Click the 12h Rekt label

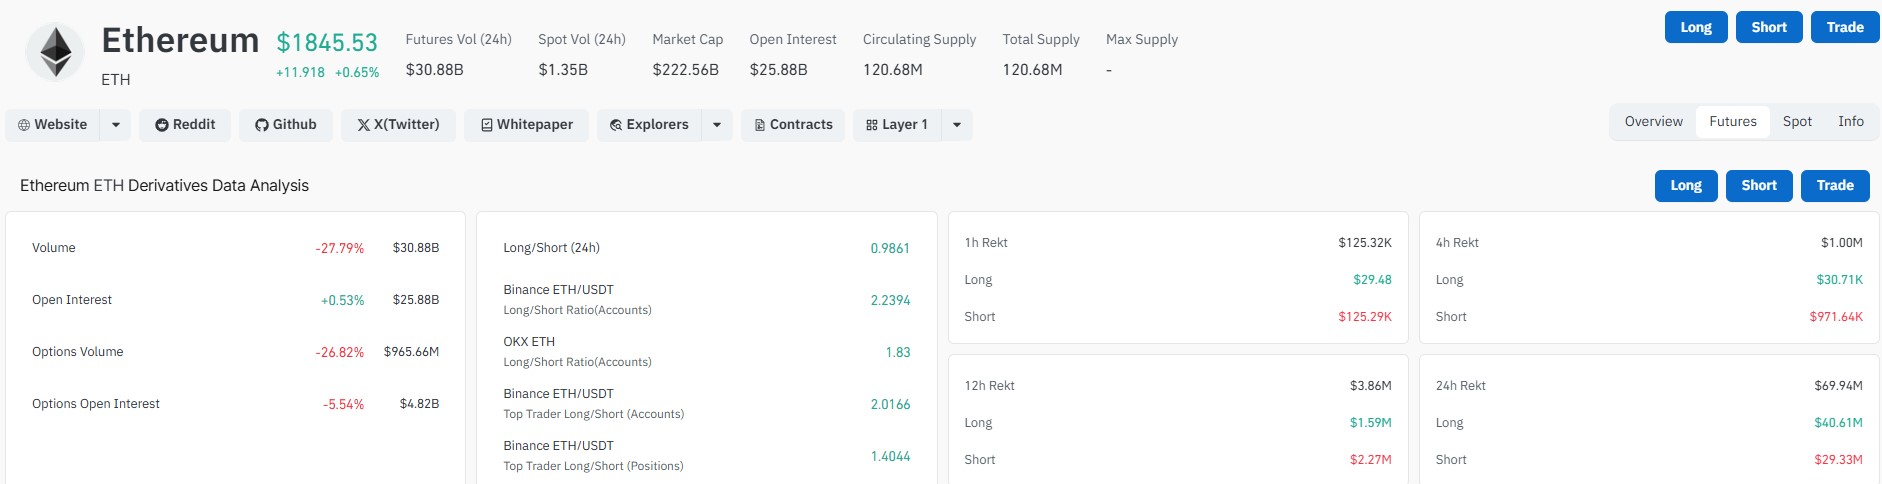click(989, 386)
